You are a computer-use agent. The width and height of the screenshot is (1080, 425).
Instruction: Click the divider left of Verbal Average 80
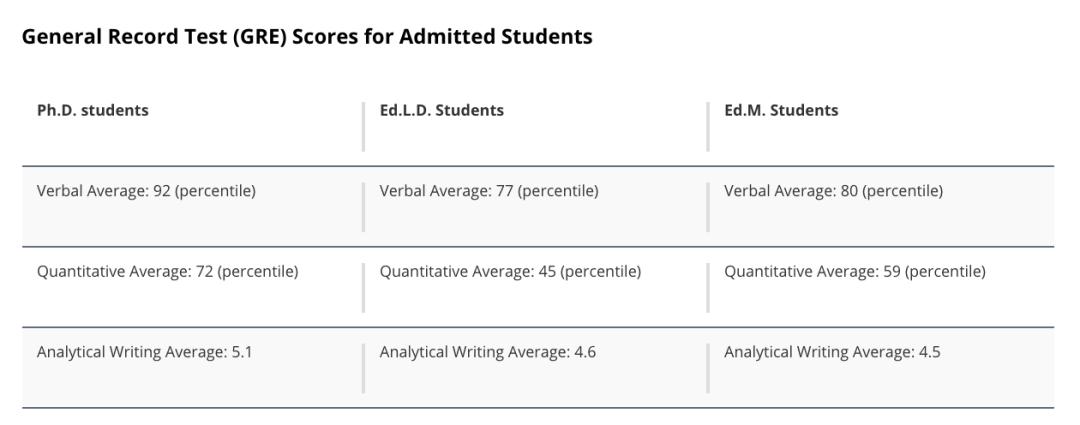click(708, 206)
